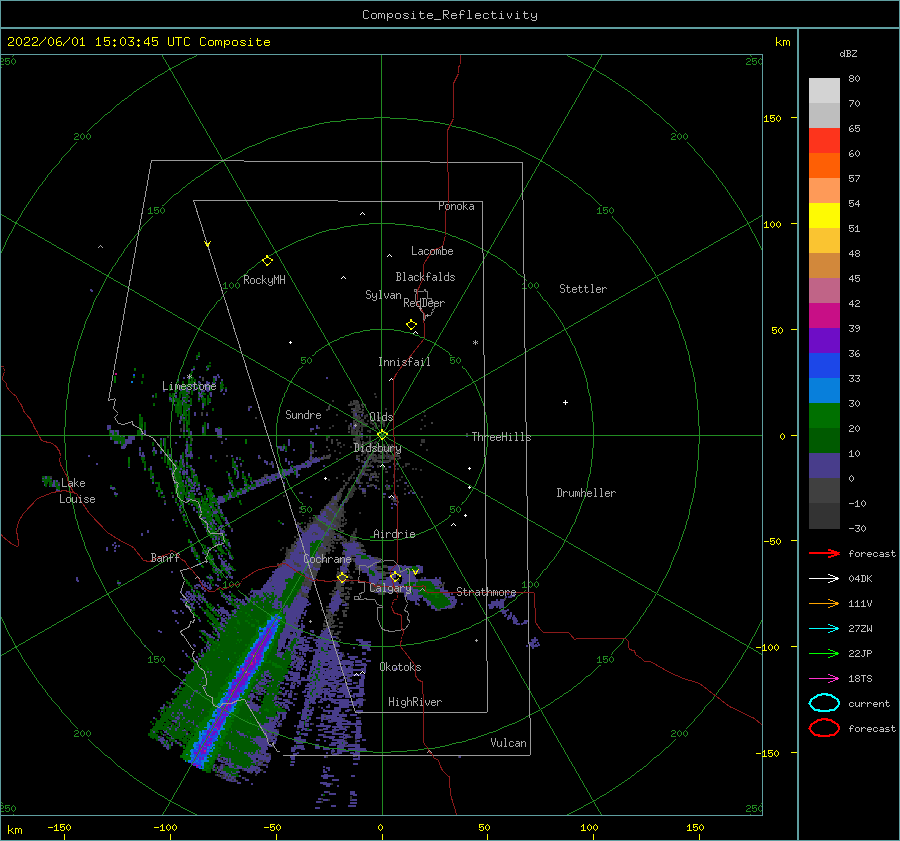Image resolution: width=900 pixels, height=841 pixels.
Task: Select the purple 36-39 dBZ swatch
Action: 824,341
